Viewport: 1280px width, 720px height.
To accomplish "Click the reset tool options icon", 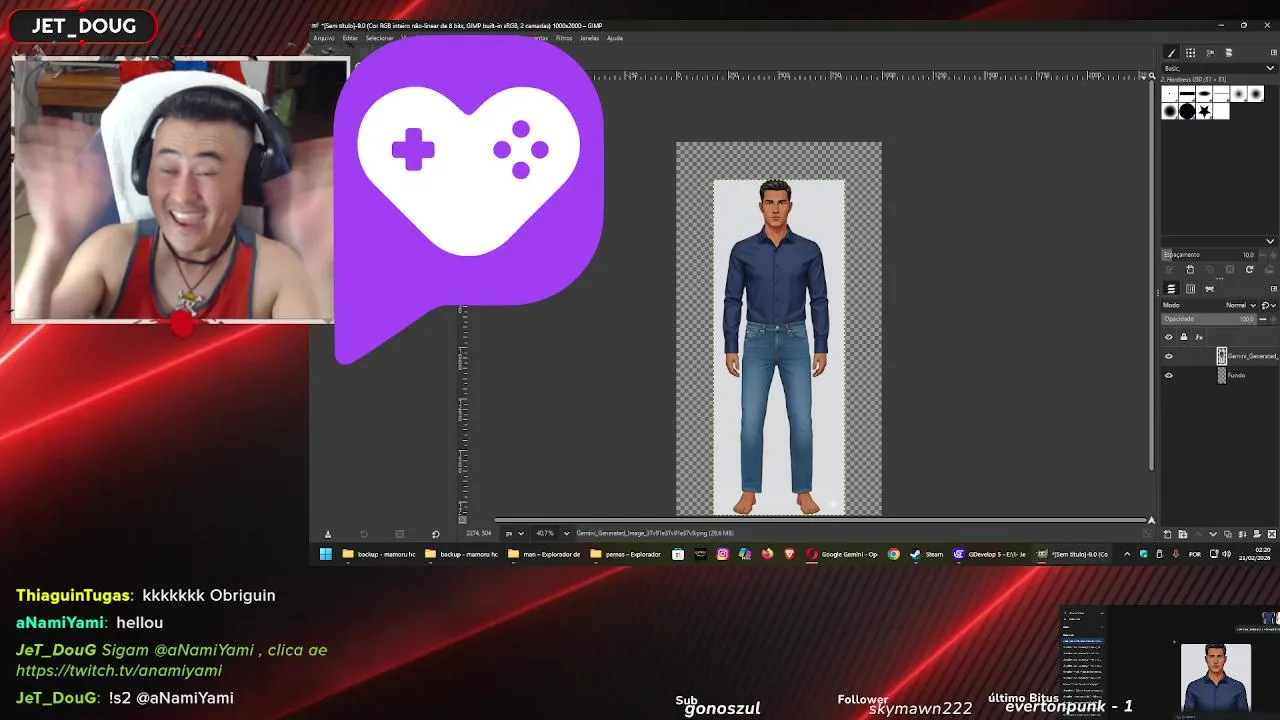I will coord(435,534).
